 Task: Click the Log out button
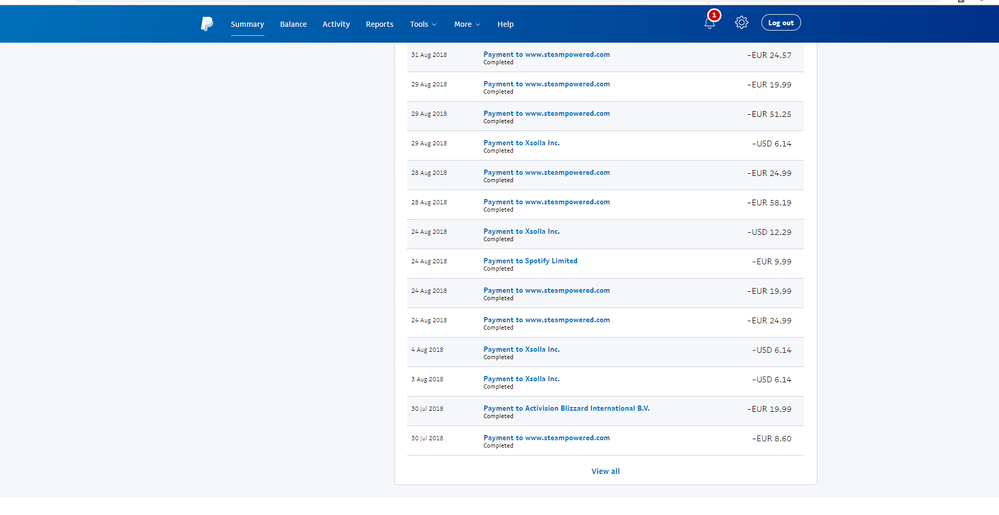click(x=780, y=23)
